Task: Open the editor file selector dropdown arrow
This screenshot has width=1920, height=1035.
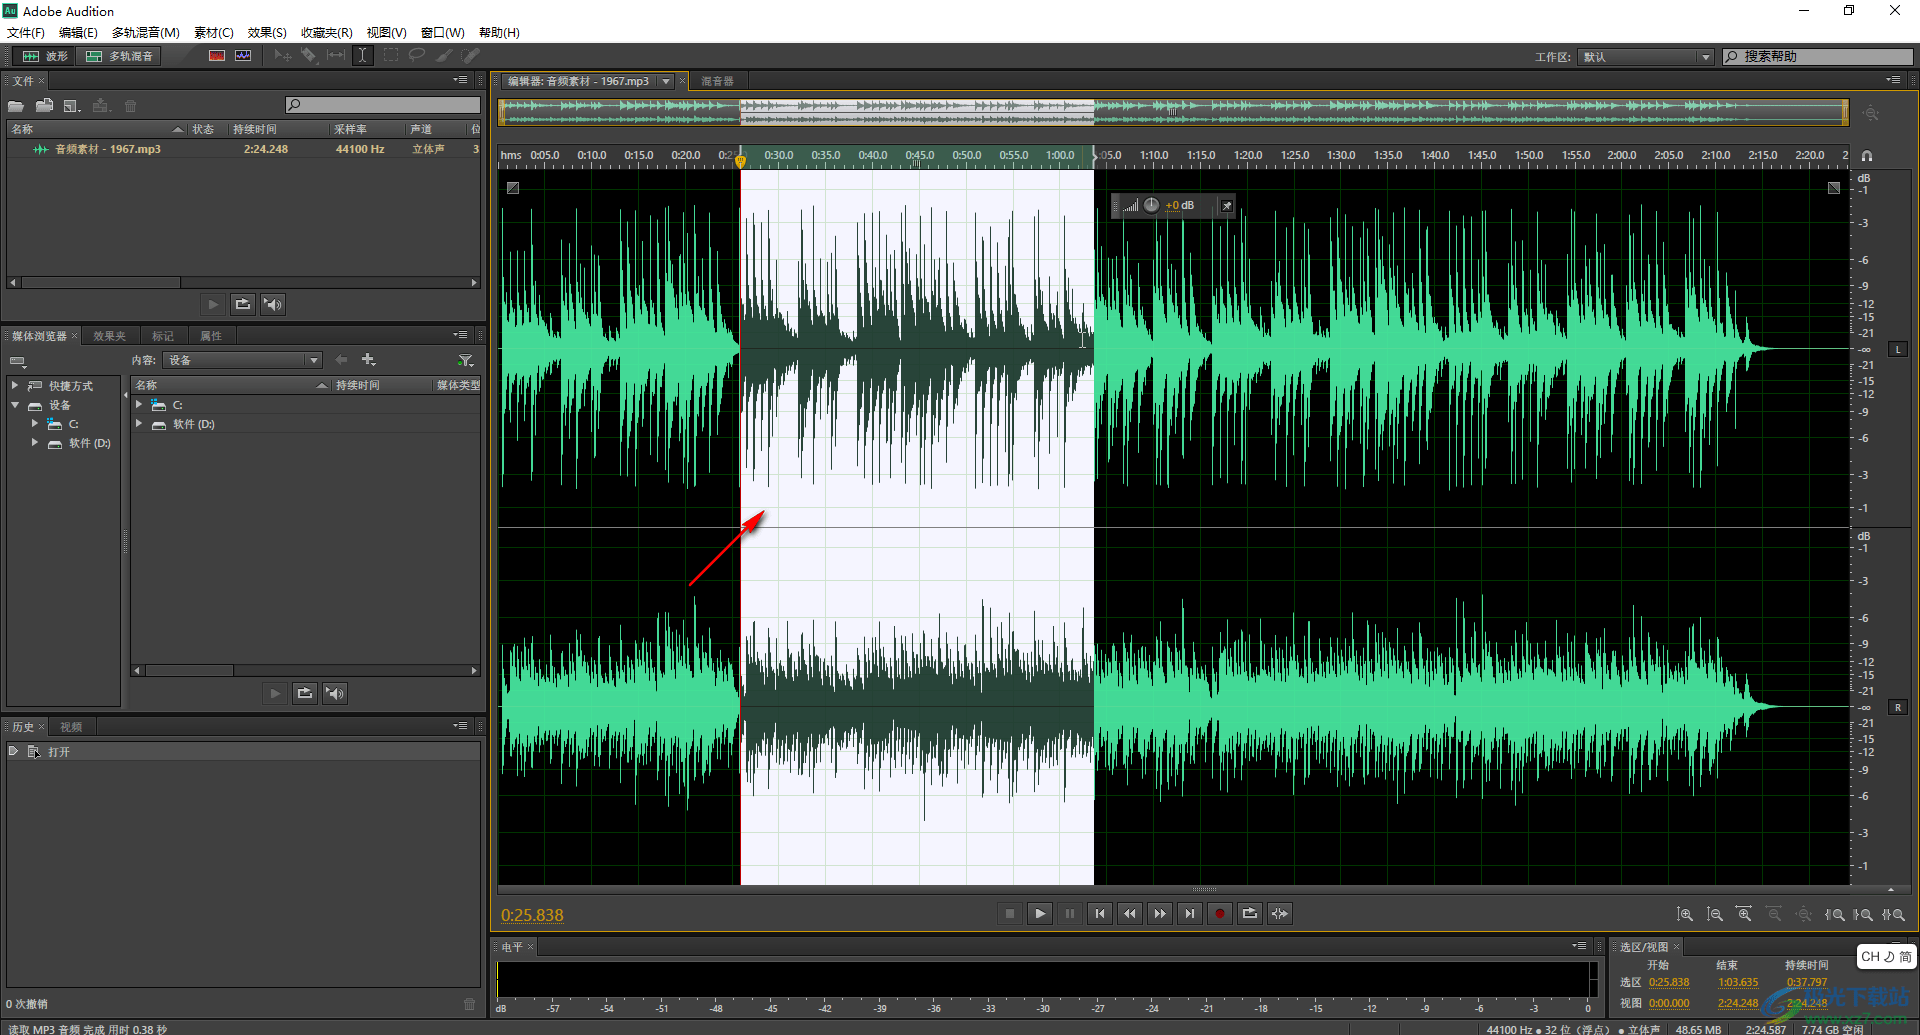Action: point(666,81)
